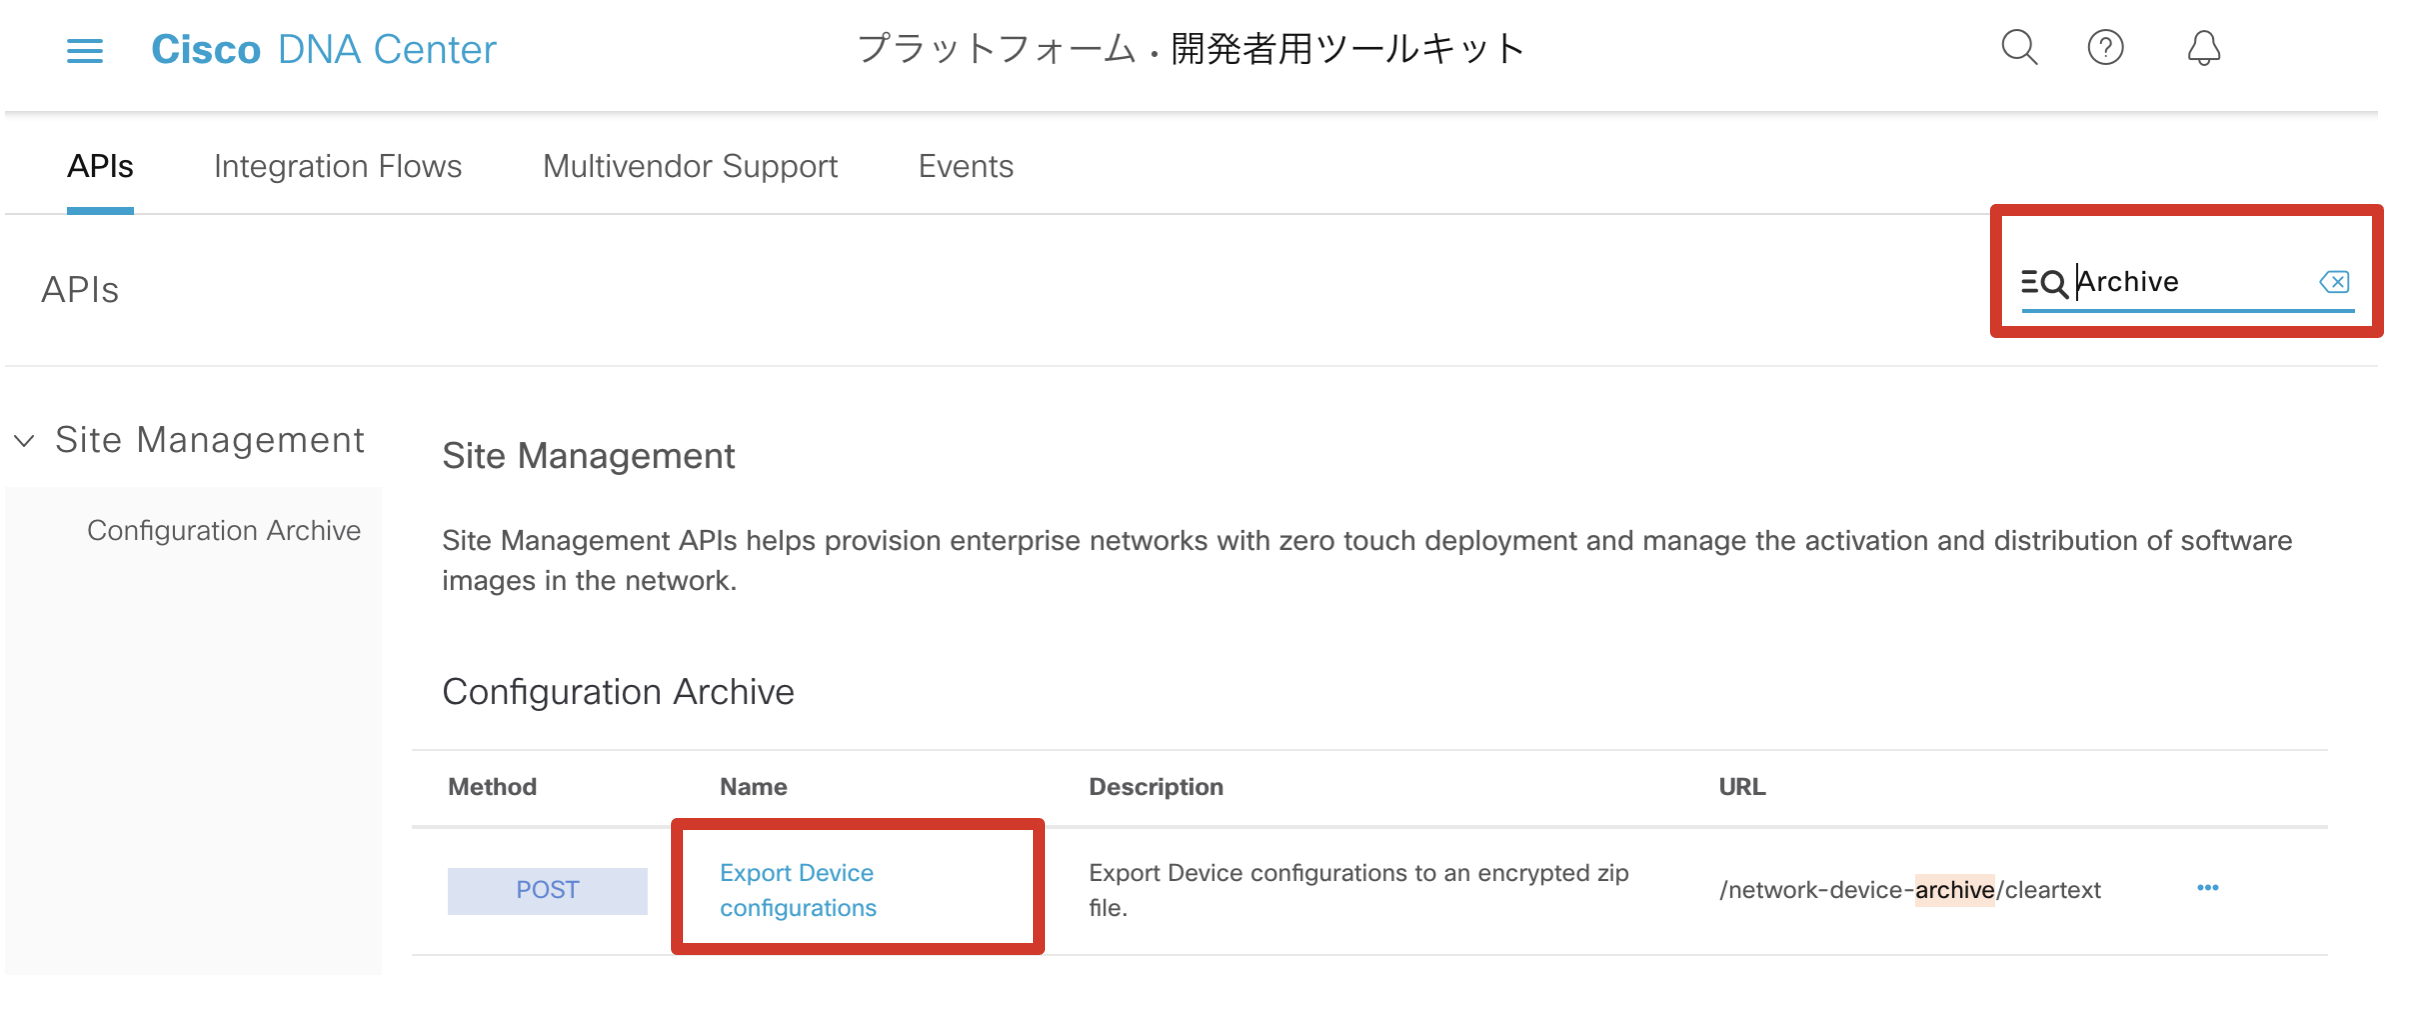Open the hamburger navigation menu
2412x1032 pixels.
point(85,50)
